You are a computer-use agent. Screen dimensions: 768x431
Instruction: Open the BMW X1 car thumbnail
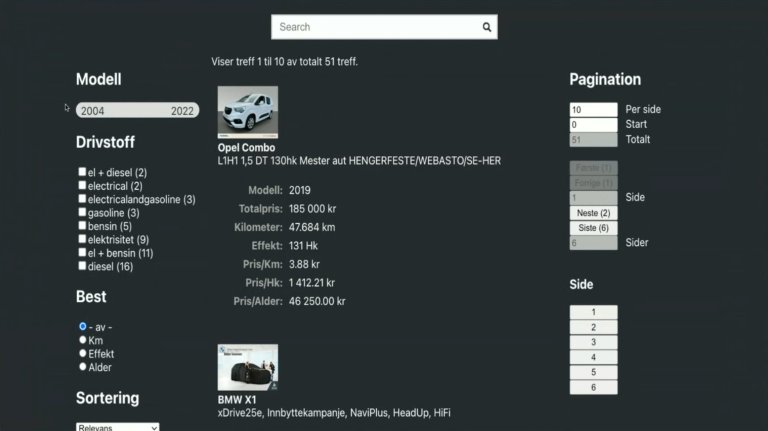point(248,367)
